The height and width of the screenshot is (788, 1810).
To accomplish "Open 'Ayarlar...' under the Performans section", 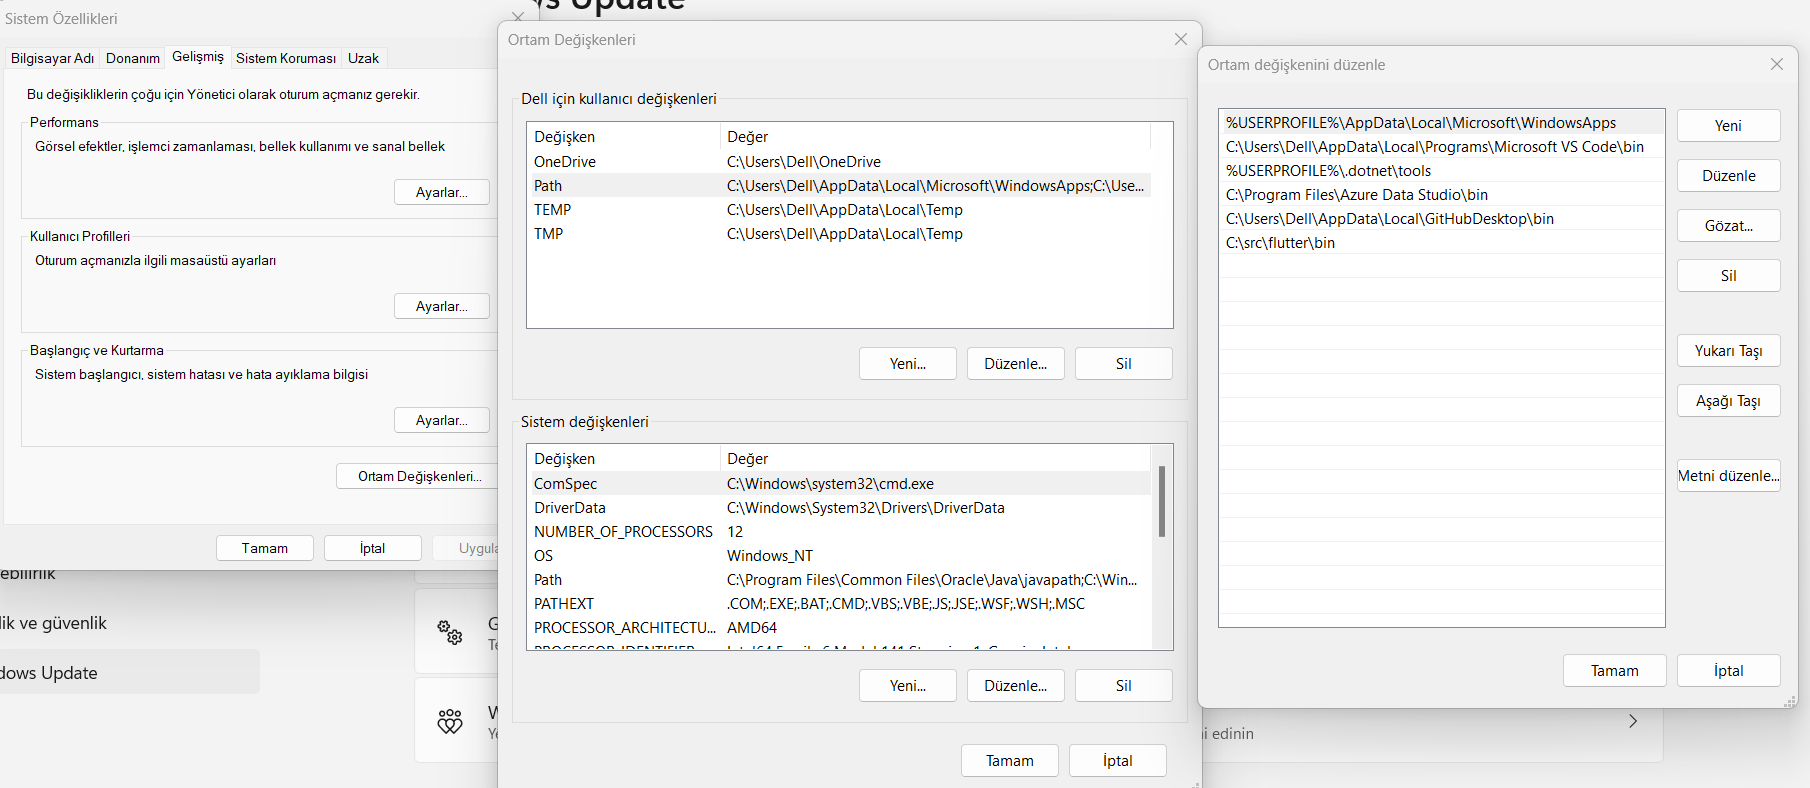I will pos(441,192).
